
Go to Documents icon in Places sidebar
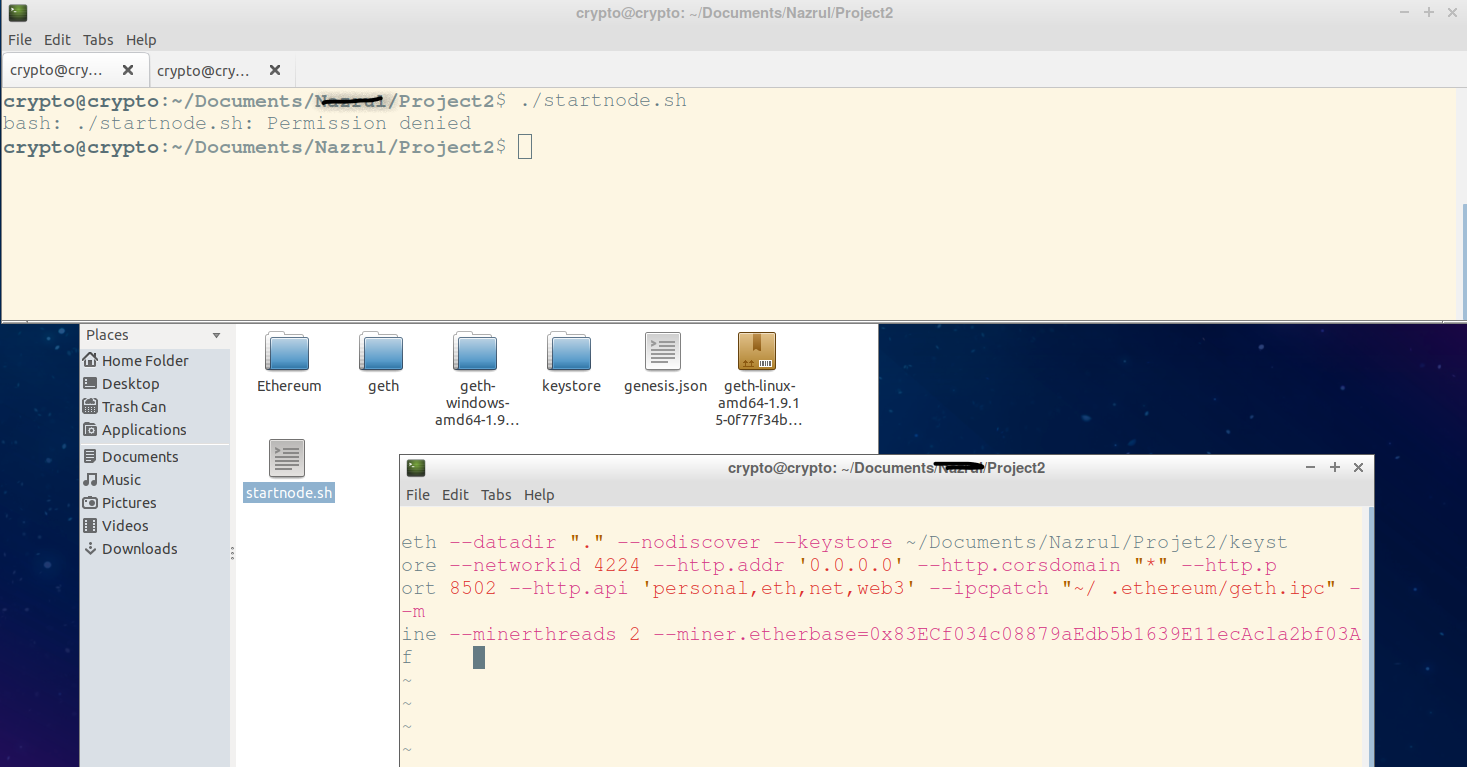(91, 457)
